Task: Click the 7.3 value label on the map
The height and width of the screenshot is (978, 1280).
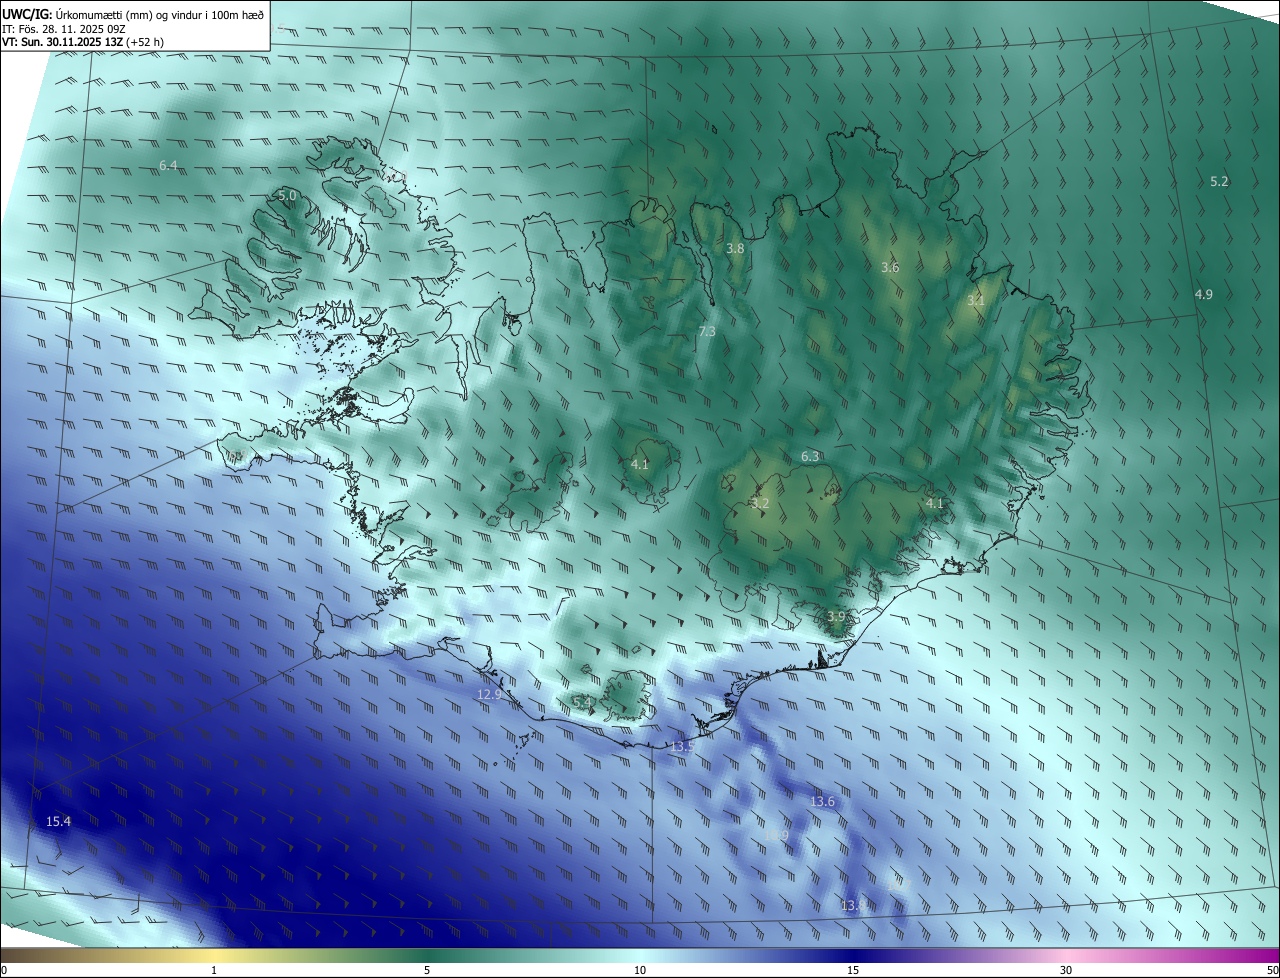Action: coord(707,331)
